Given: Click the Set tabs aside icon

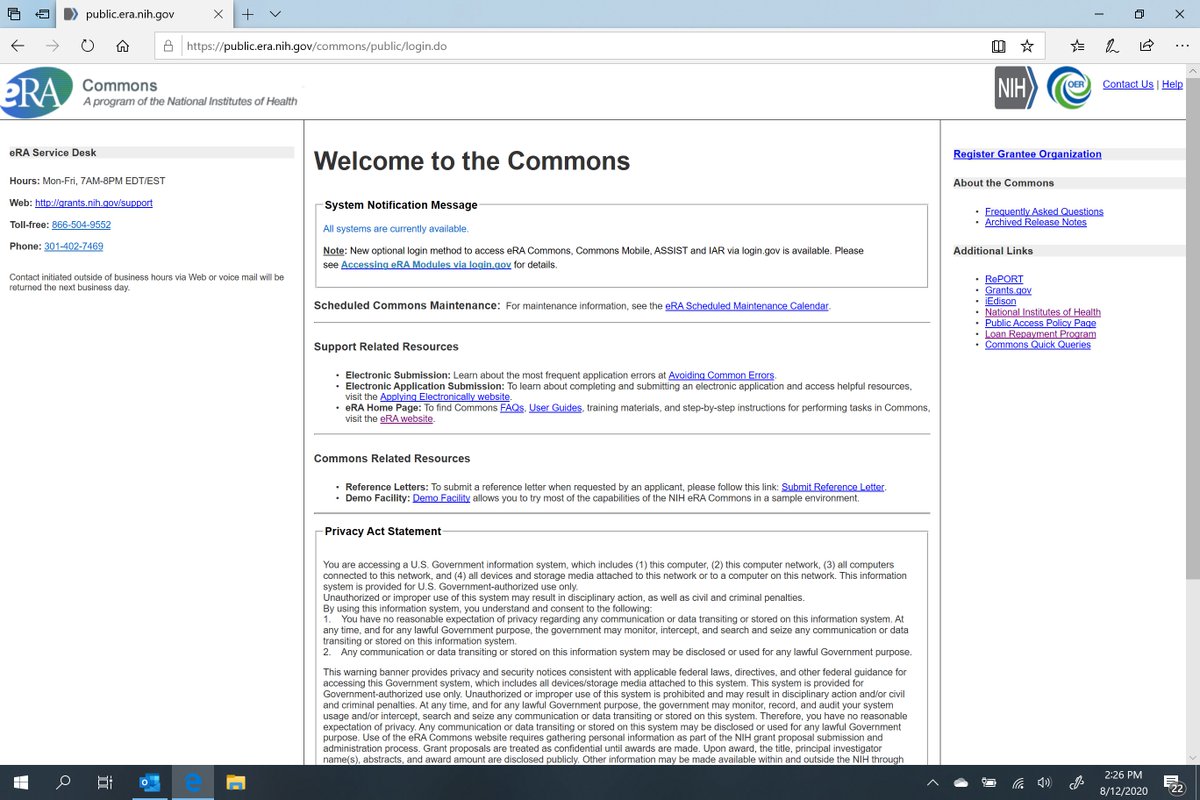Looking at the screenshot, I should pyautogui.click(x=43, y=14).
